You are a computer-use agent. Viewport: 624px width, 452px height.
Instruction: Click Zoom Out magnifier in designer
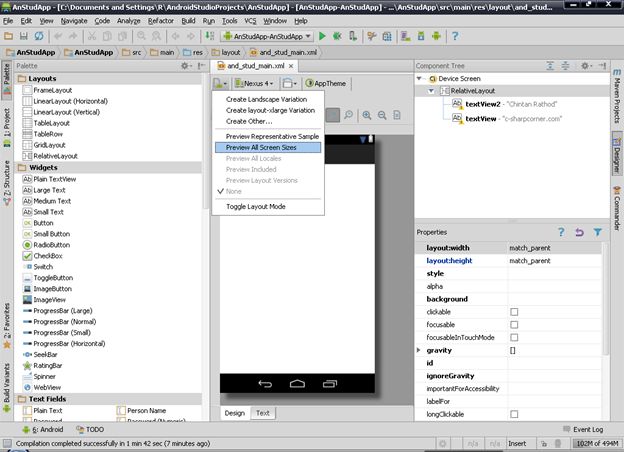(x=382, y=115)
